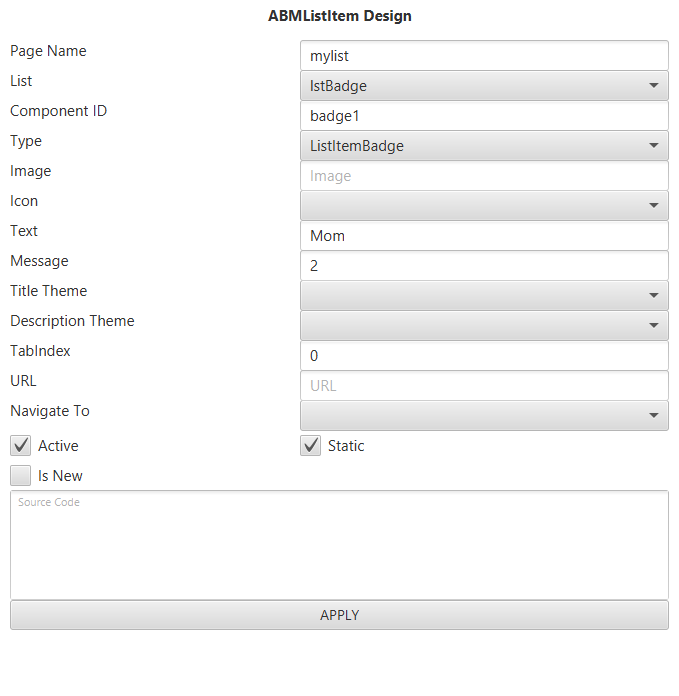Click the Message field showing 2
This screenshot has width=679, height=696.
[x=484, y=266]
